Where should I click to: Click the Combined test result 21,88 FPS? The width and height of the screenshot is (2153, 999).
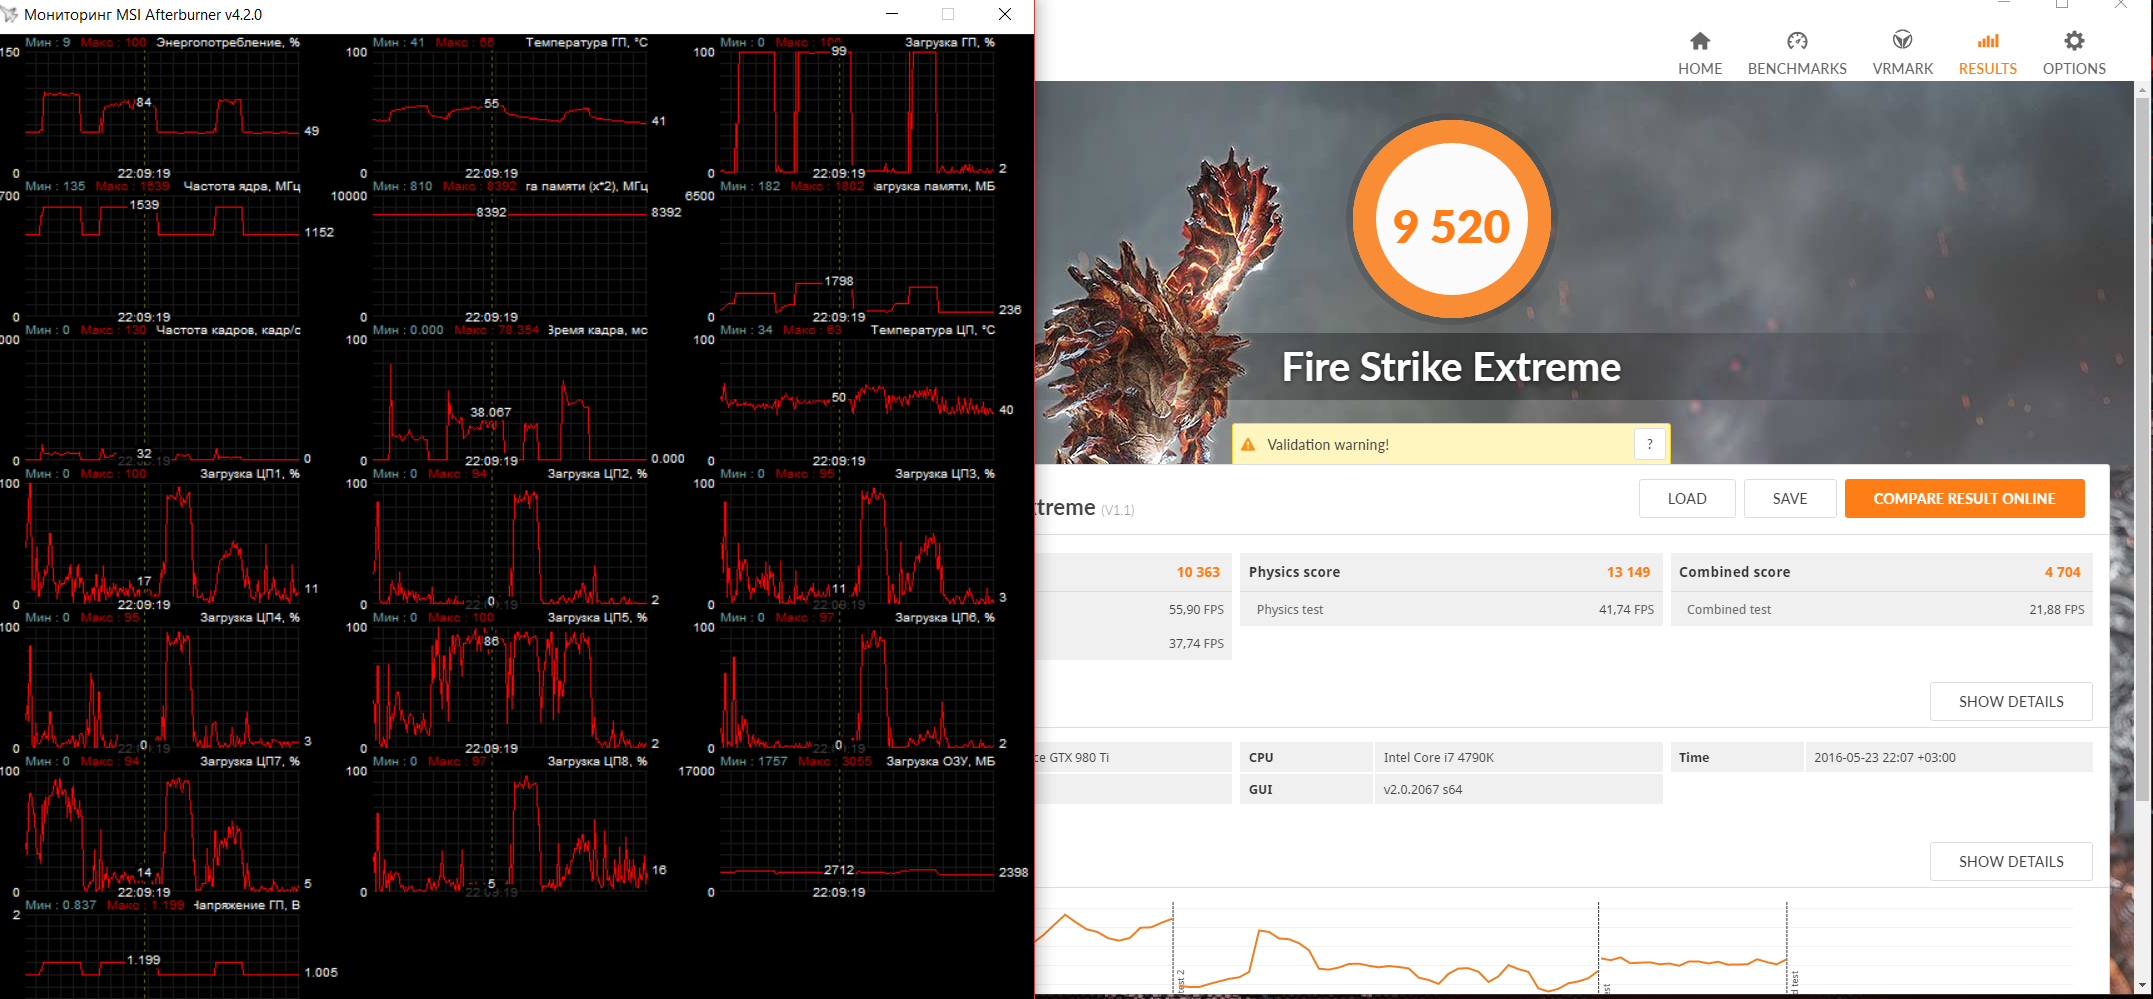click(x=2057, y=610)
